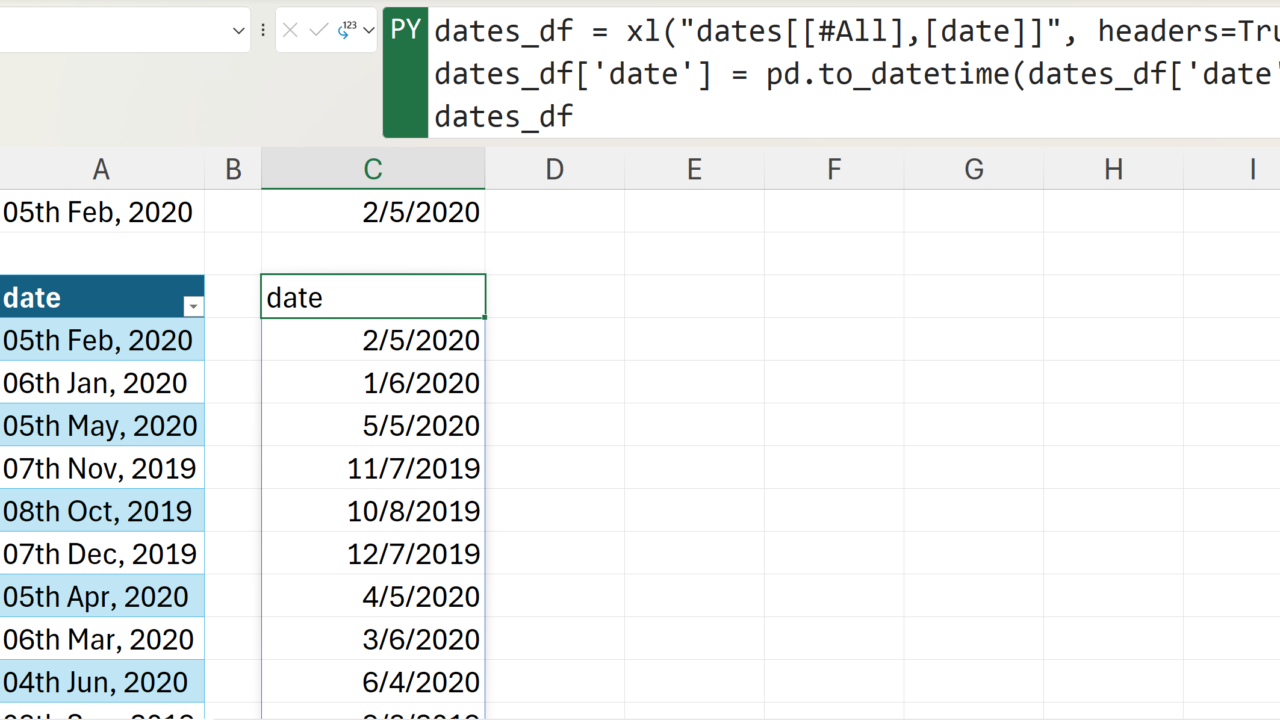Screen dimensions: 1280x720
Task: Select column B header
Action: 233,170
